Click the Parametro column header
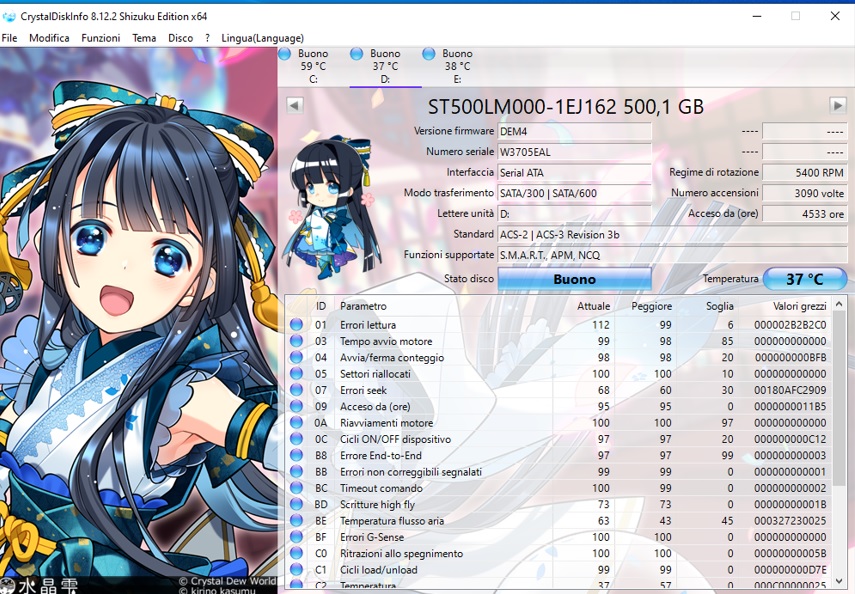Image resolution: width=855 pixels, height=594 pixels. 363,306
